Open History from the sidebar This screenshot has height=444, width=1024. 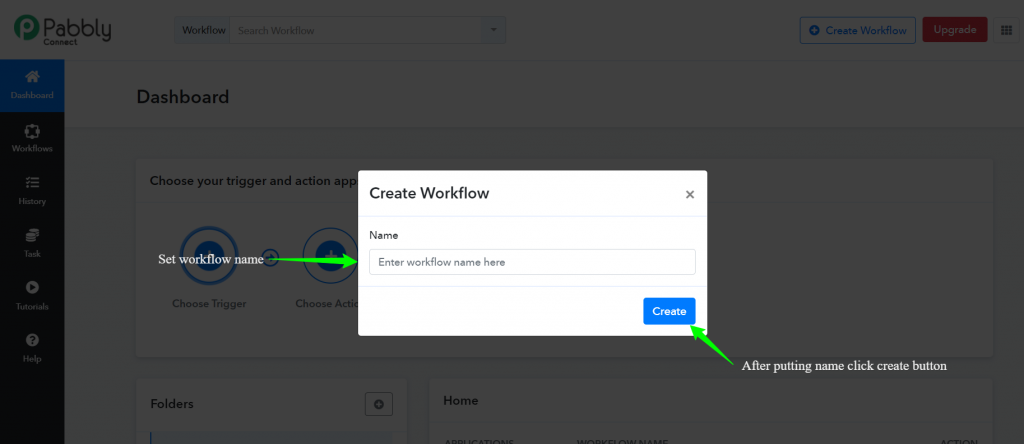point(32,191)
